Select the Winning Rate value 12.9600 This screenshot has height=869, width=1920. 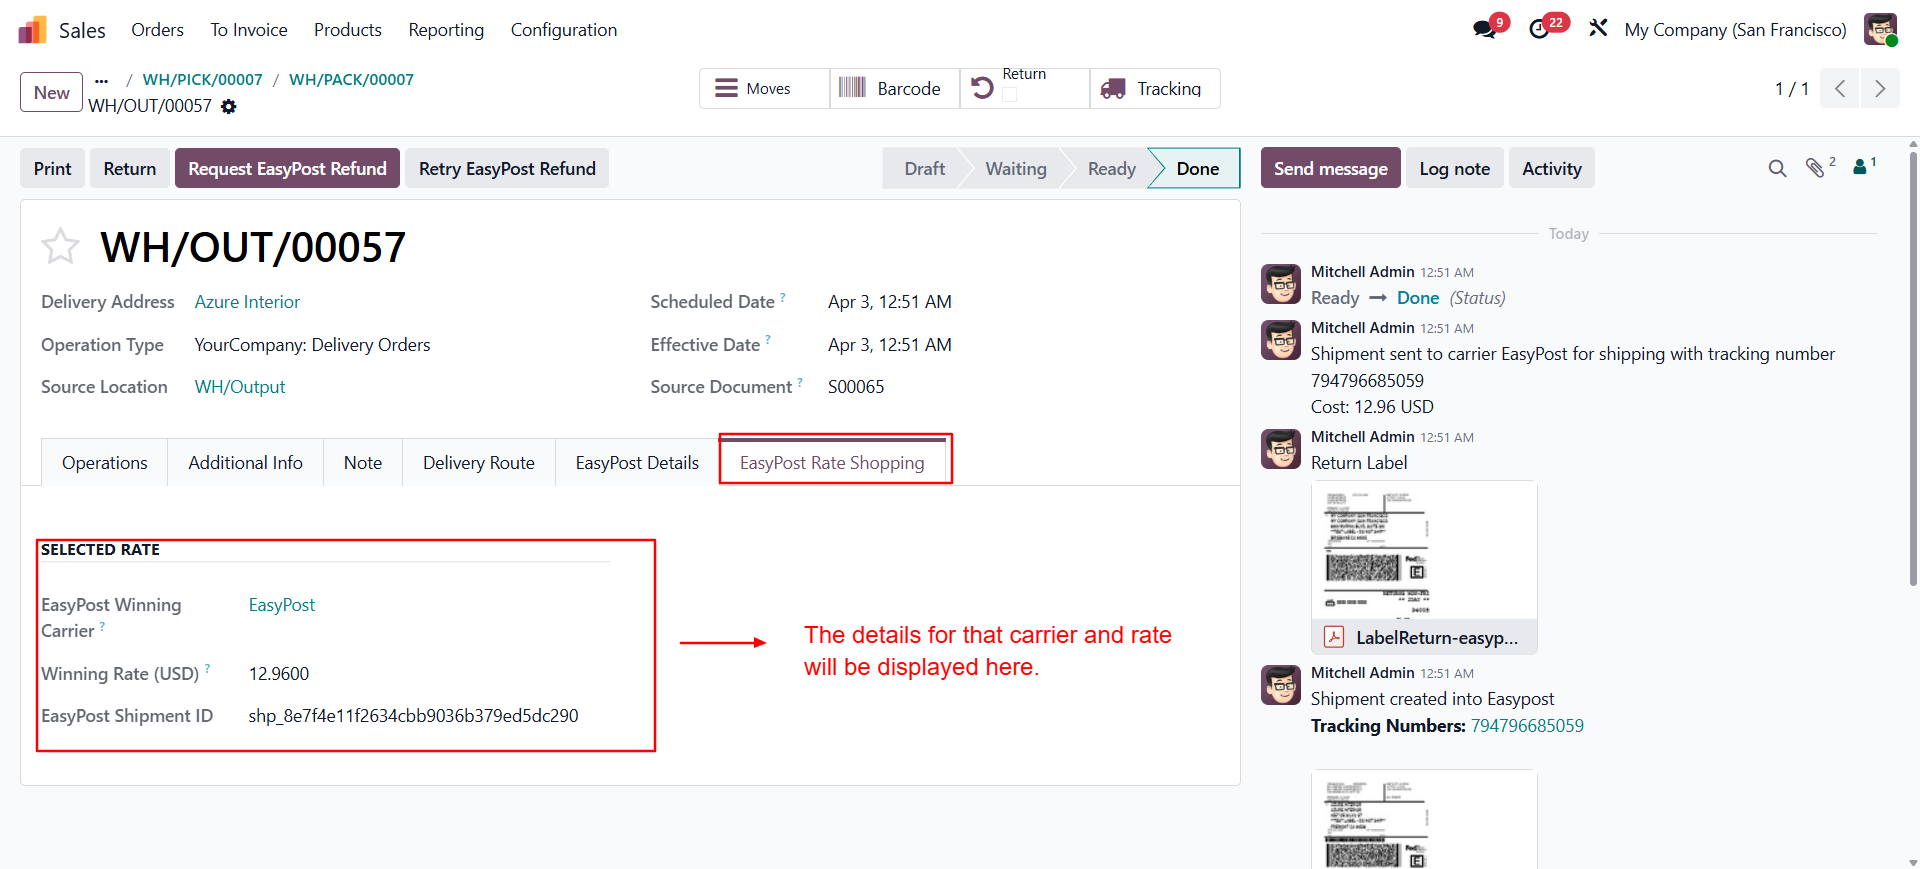(x=279, y=674)
